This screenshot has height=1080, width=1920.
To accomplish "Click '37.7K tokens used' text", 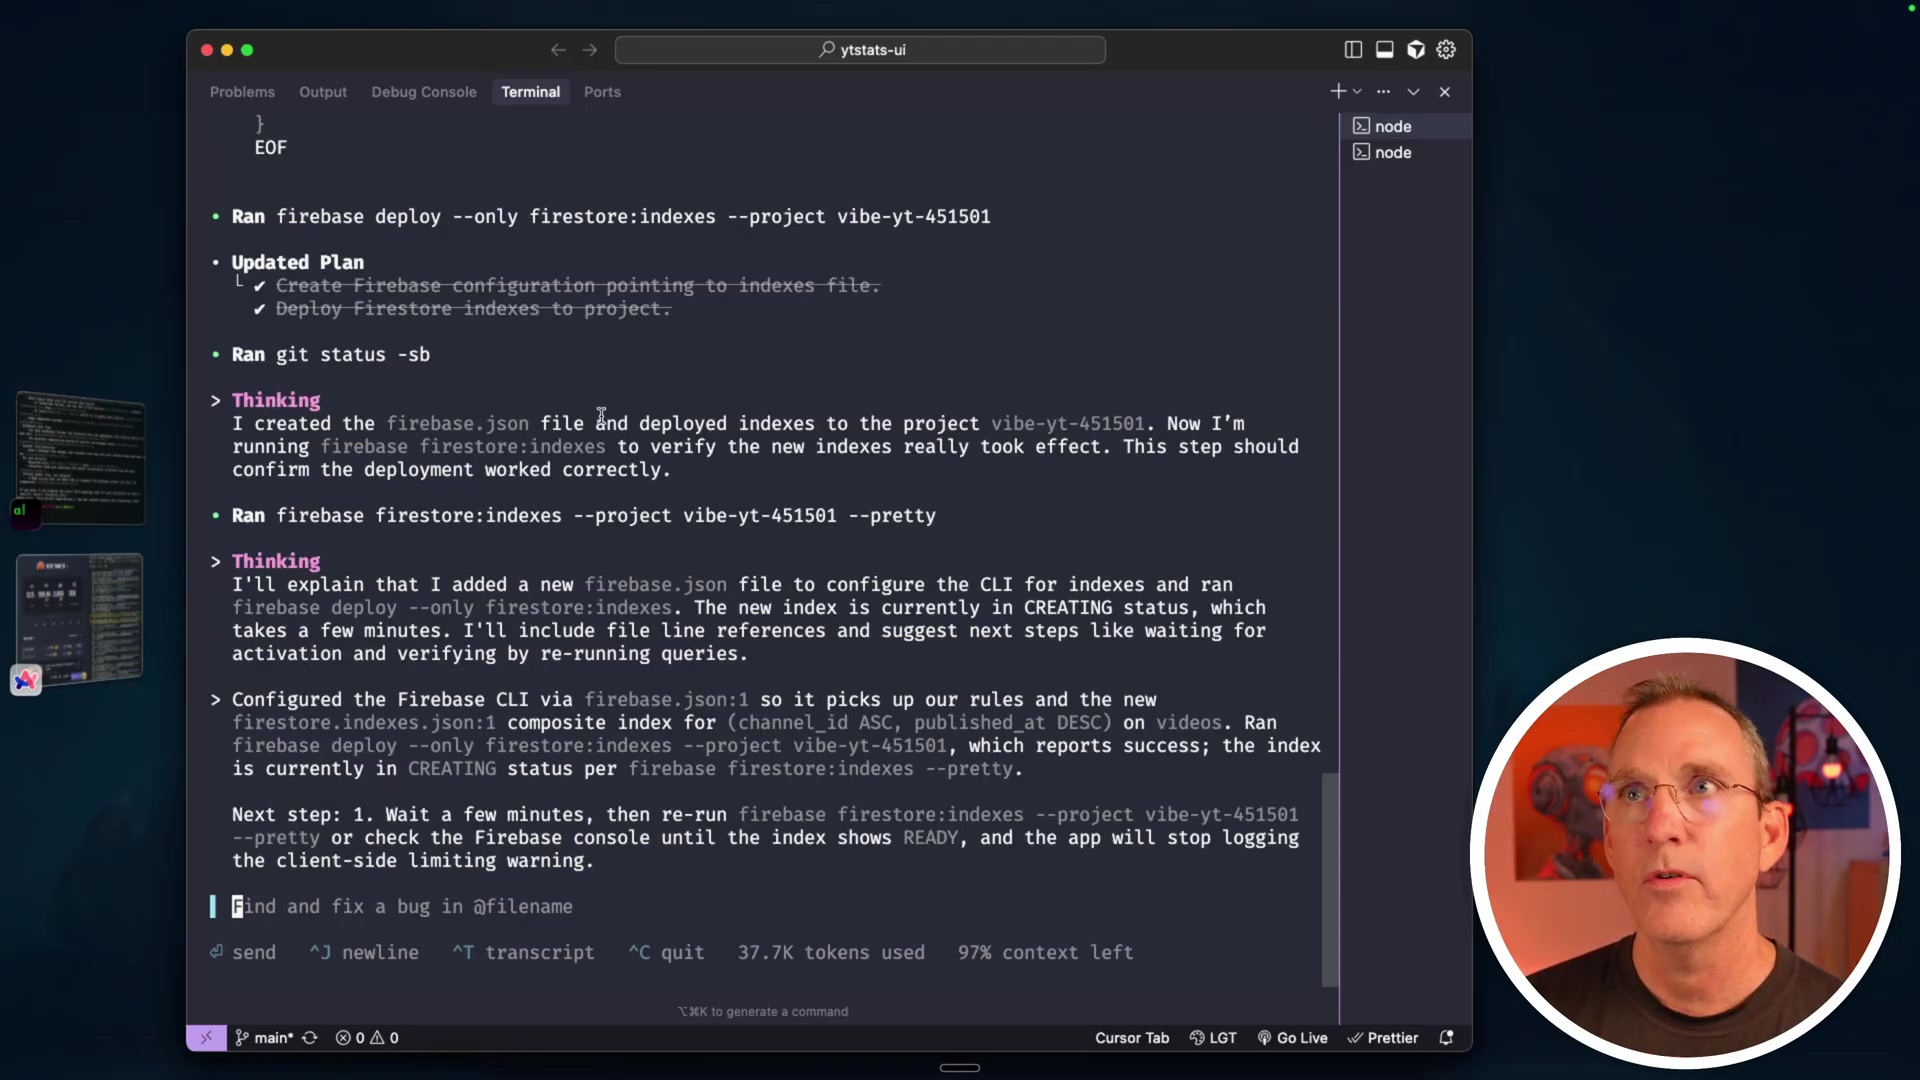I will pyautogui.click(x=831, y=952).
